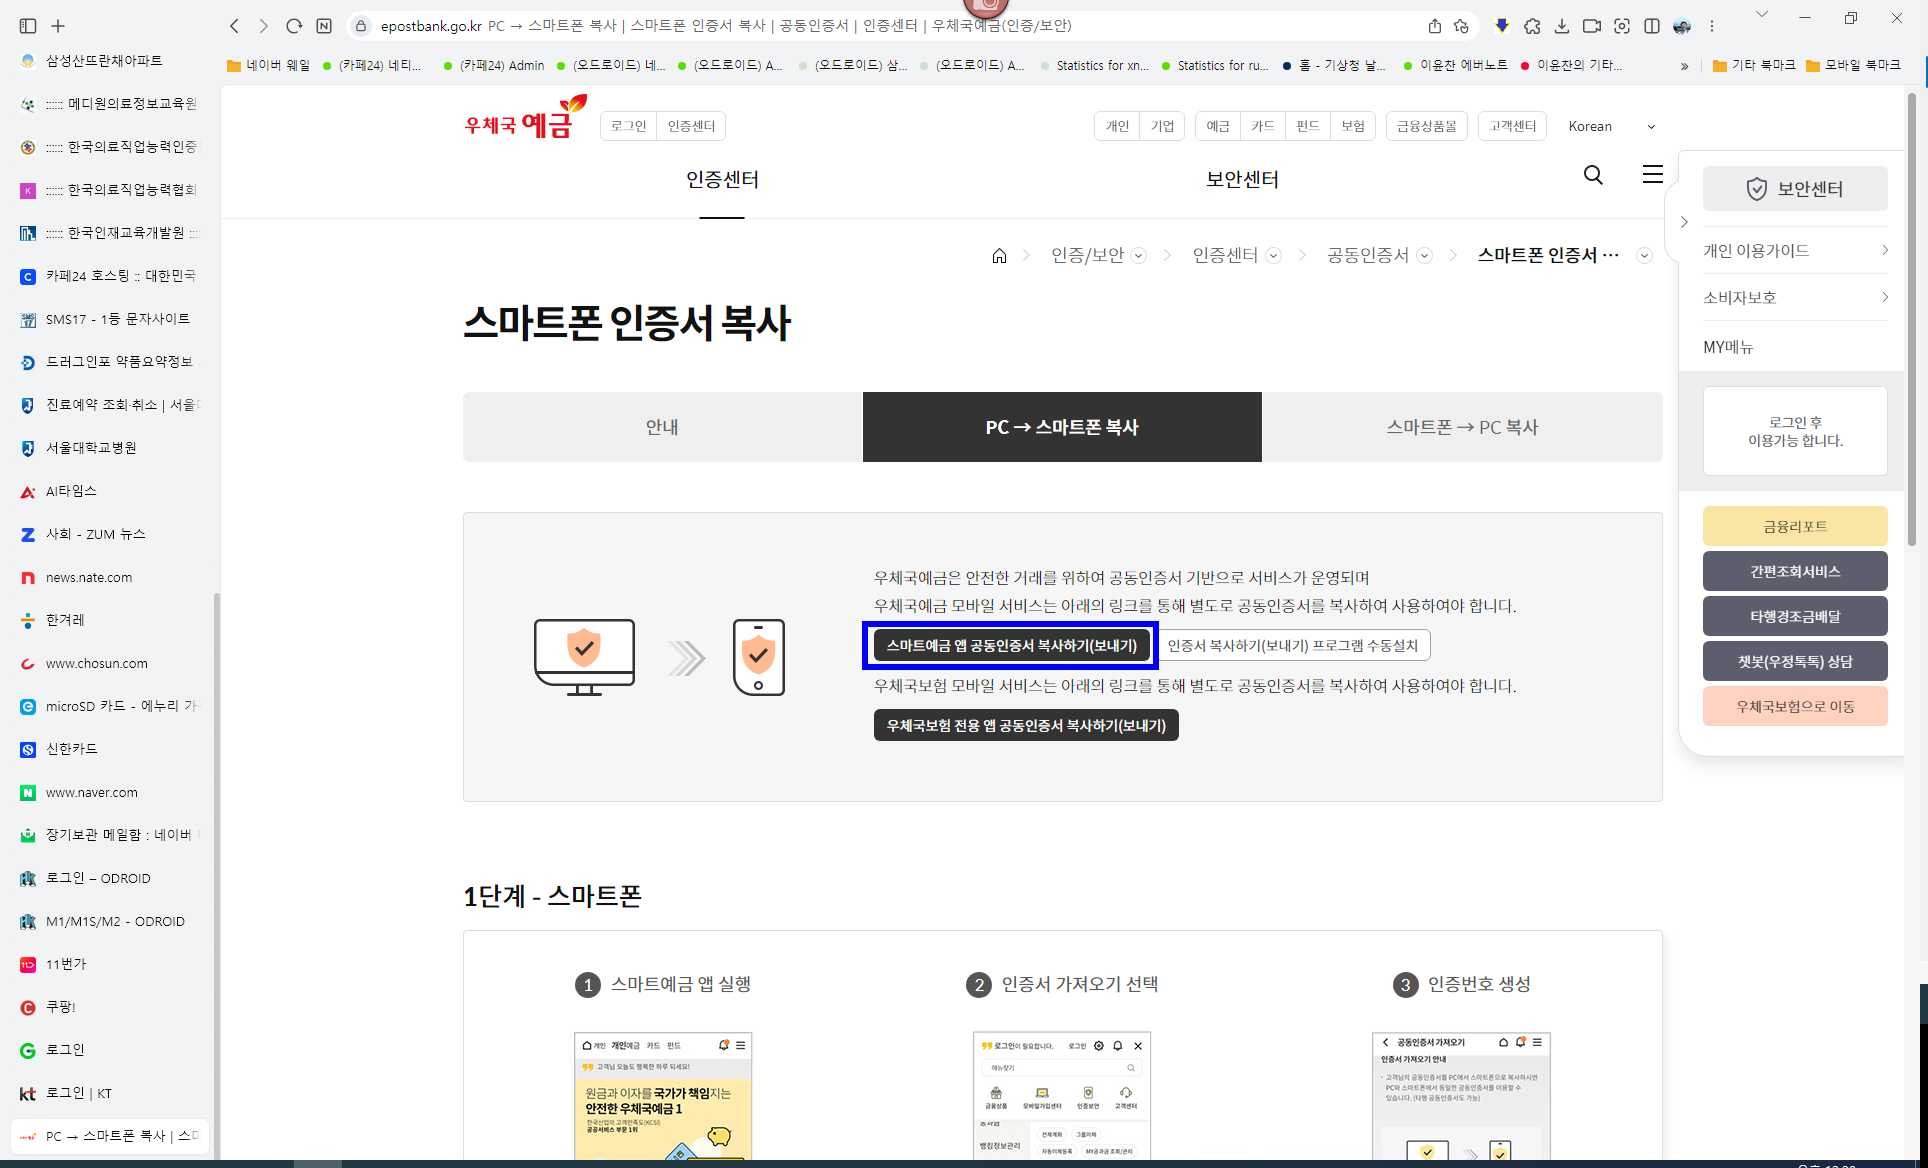Open 간편조회서비스 in side panel
The image size is (1928, 1168).
1795,571
